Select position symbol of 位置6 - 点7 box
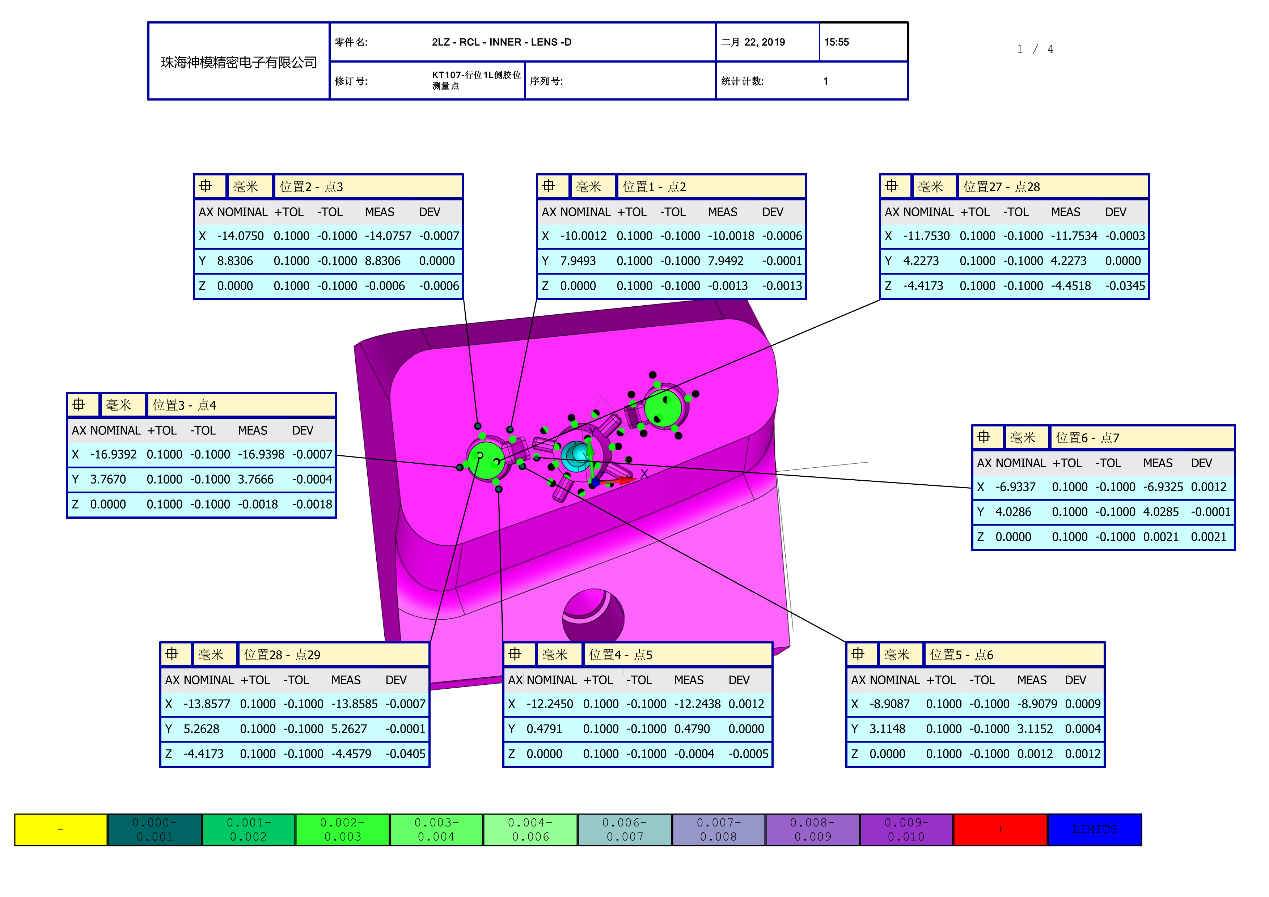1269x897 pixels. [x=986, y=438]
